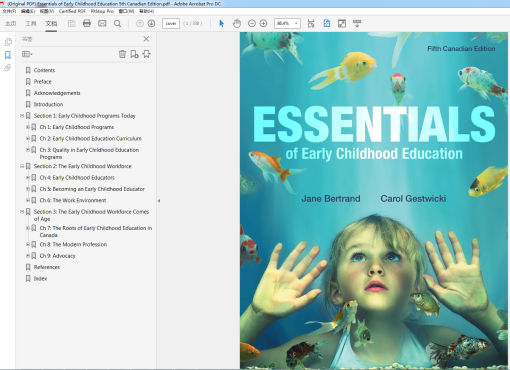Collapse Section 2: The Early Childhood Workforce
This screenshot has width=510, height=370.
(22, 166)
